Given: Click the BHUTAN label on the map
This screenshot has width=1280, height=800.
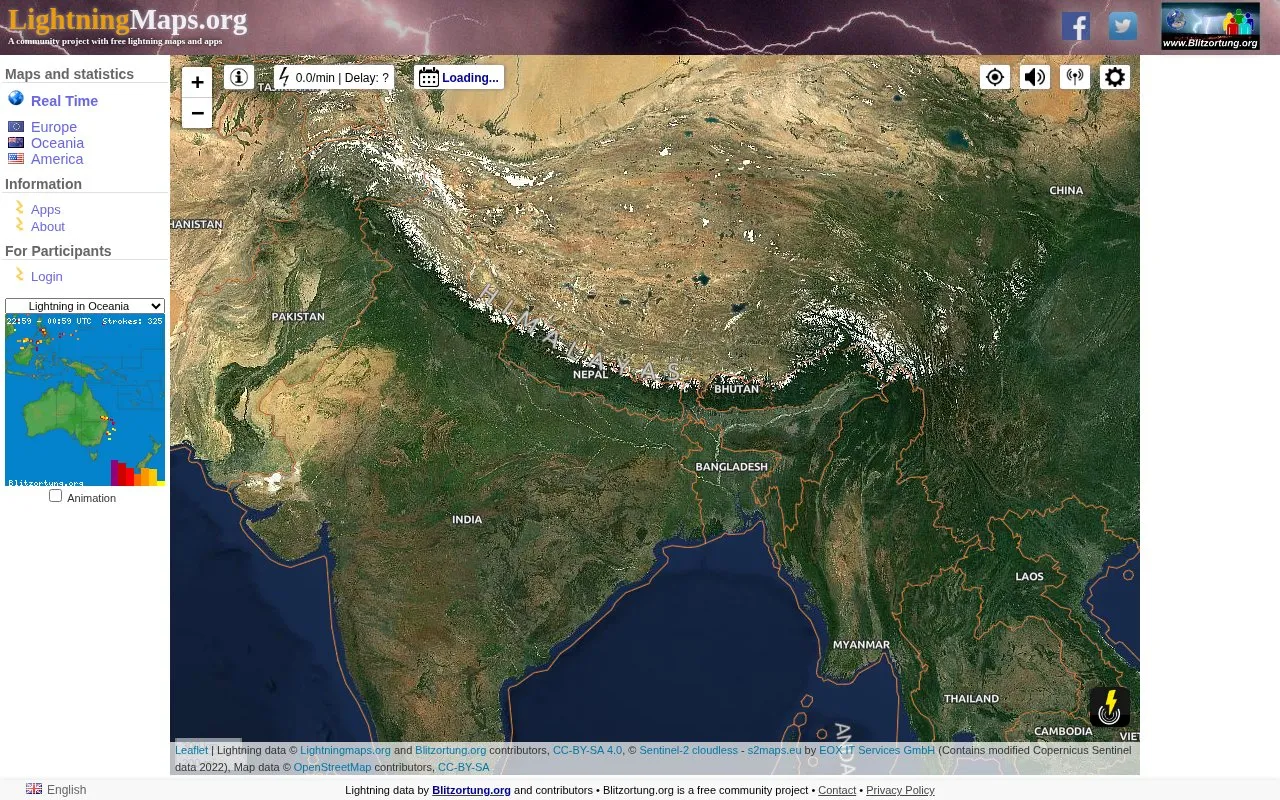Looking at the screenshot, I should 737,389.
